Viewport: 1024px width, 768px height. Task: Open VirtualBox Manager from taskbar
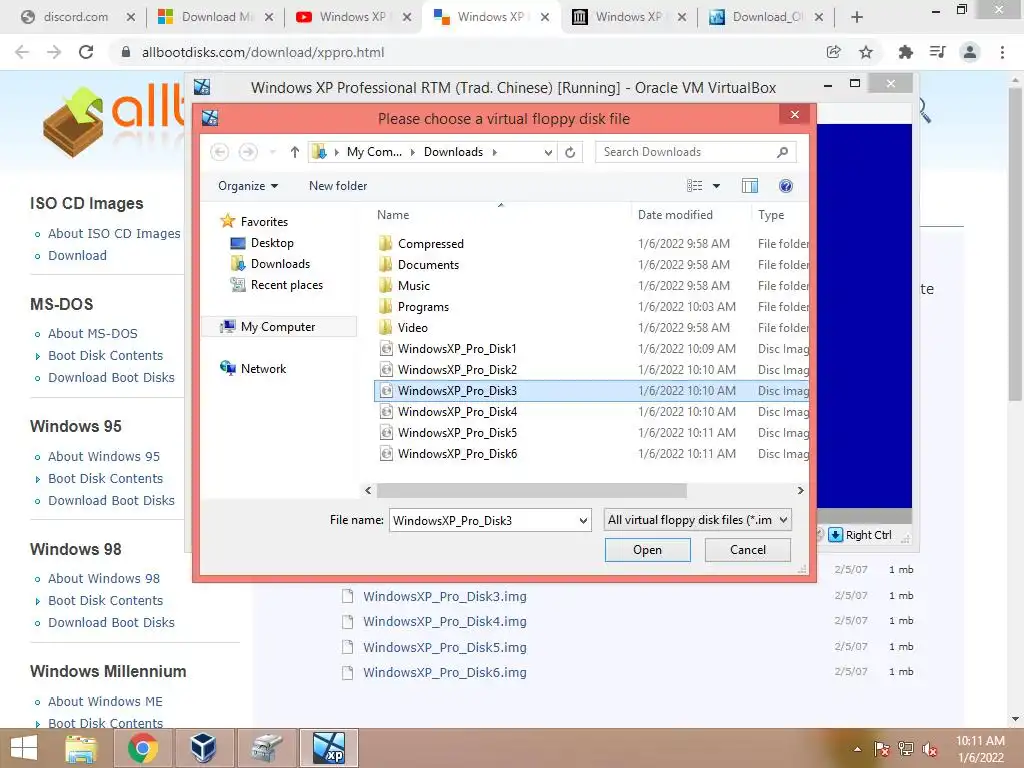pos(203,748)
